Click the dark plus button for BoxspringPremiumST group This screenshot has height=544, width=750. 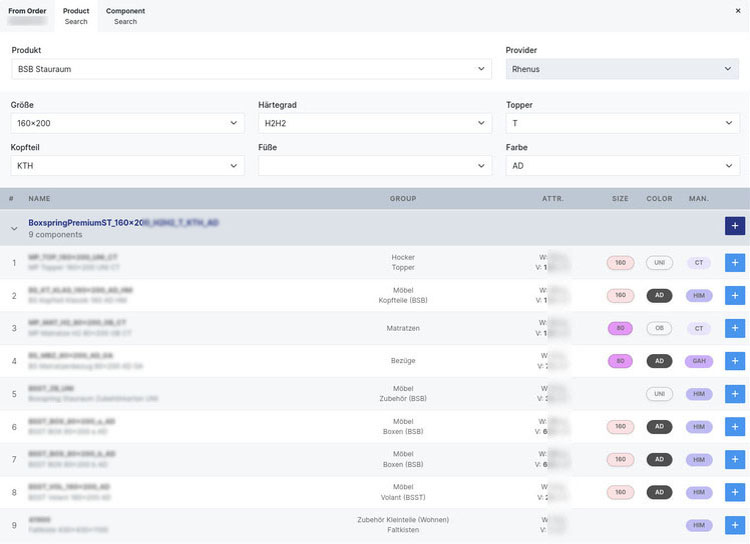tap(734, 227)
